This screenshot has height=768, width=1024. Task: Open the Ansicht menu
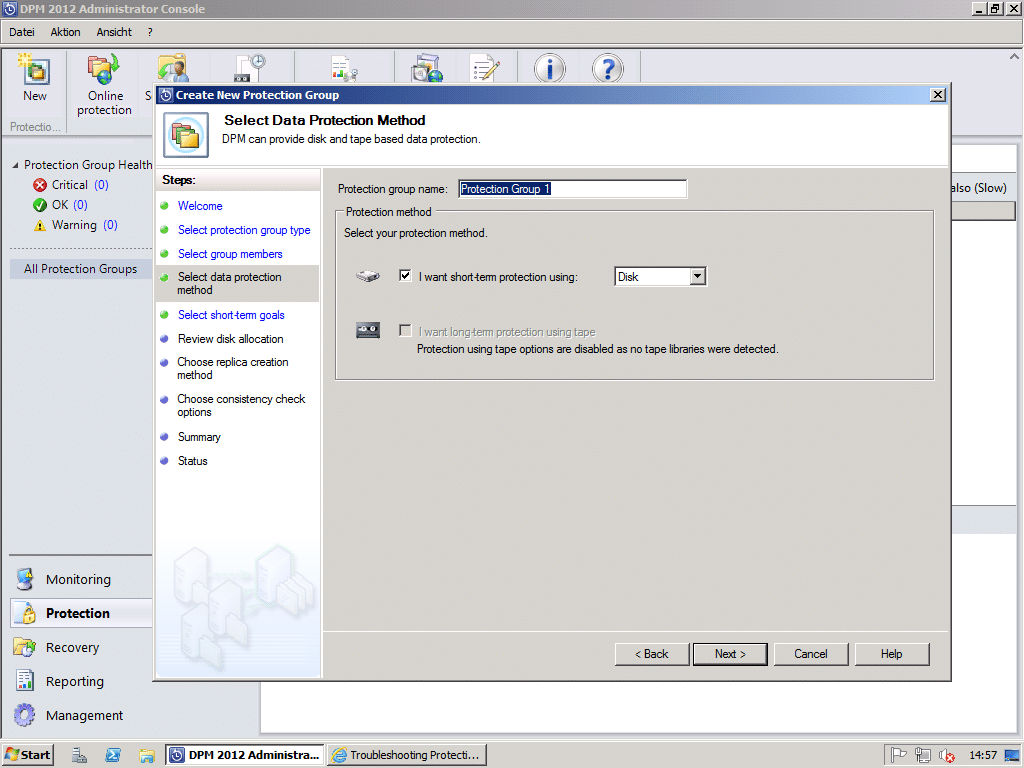(114, 32)
